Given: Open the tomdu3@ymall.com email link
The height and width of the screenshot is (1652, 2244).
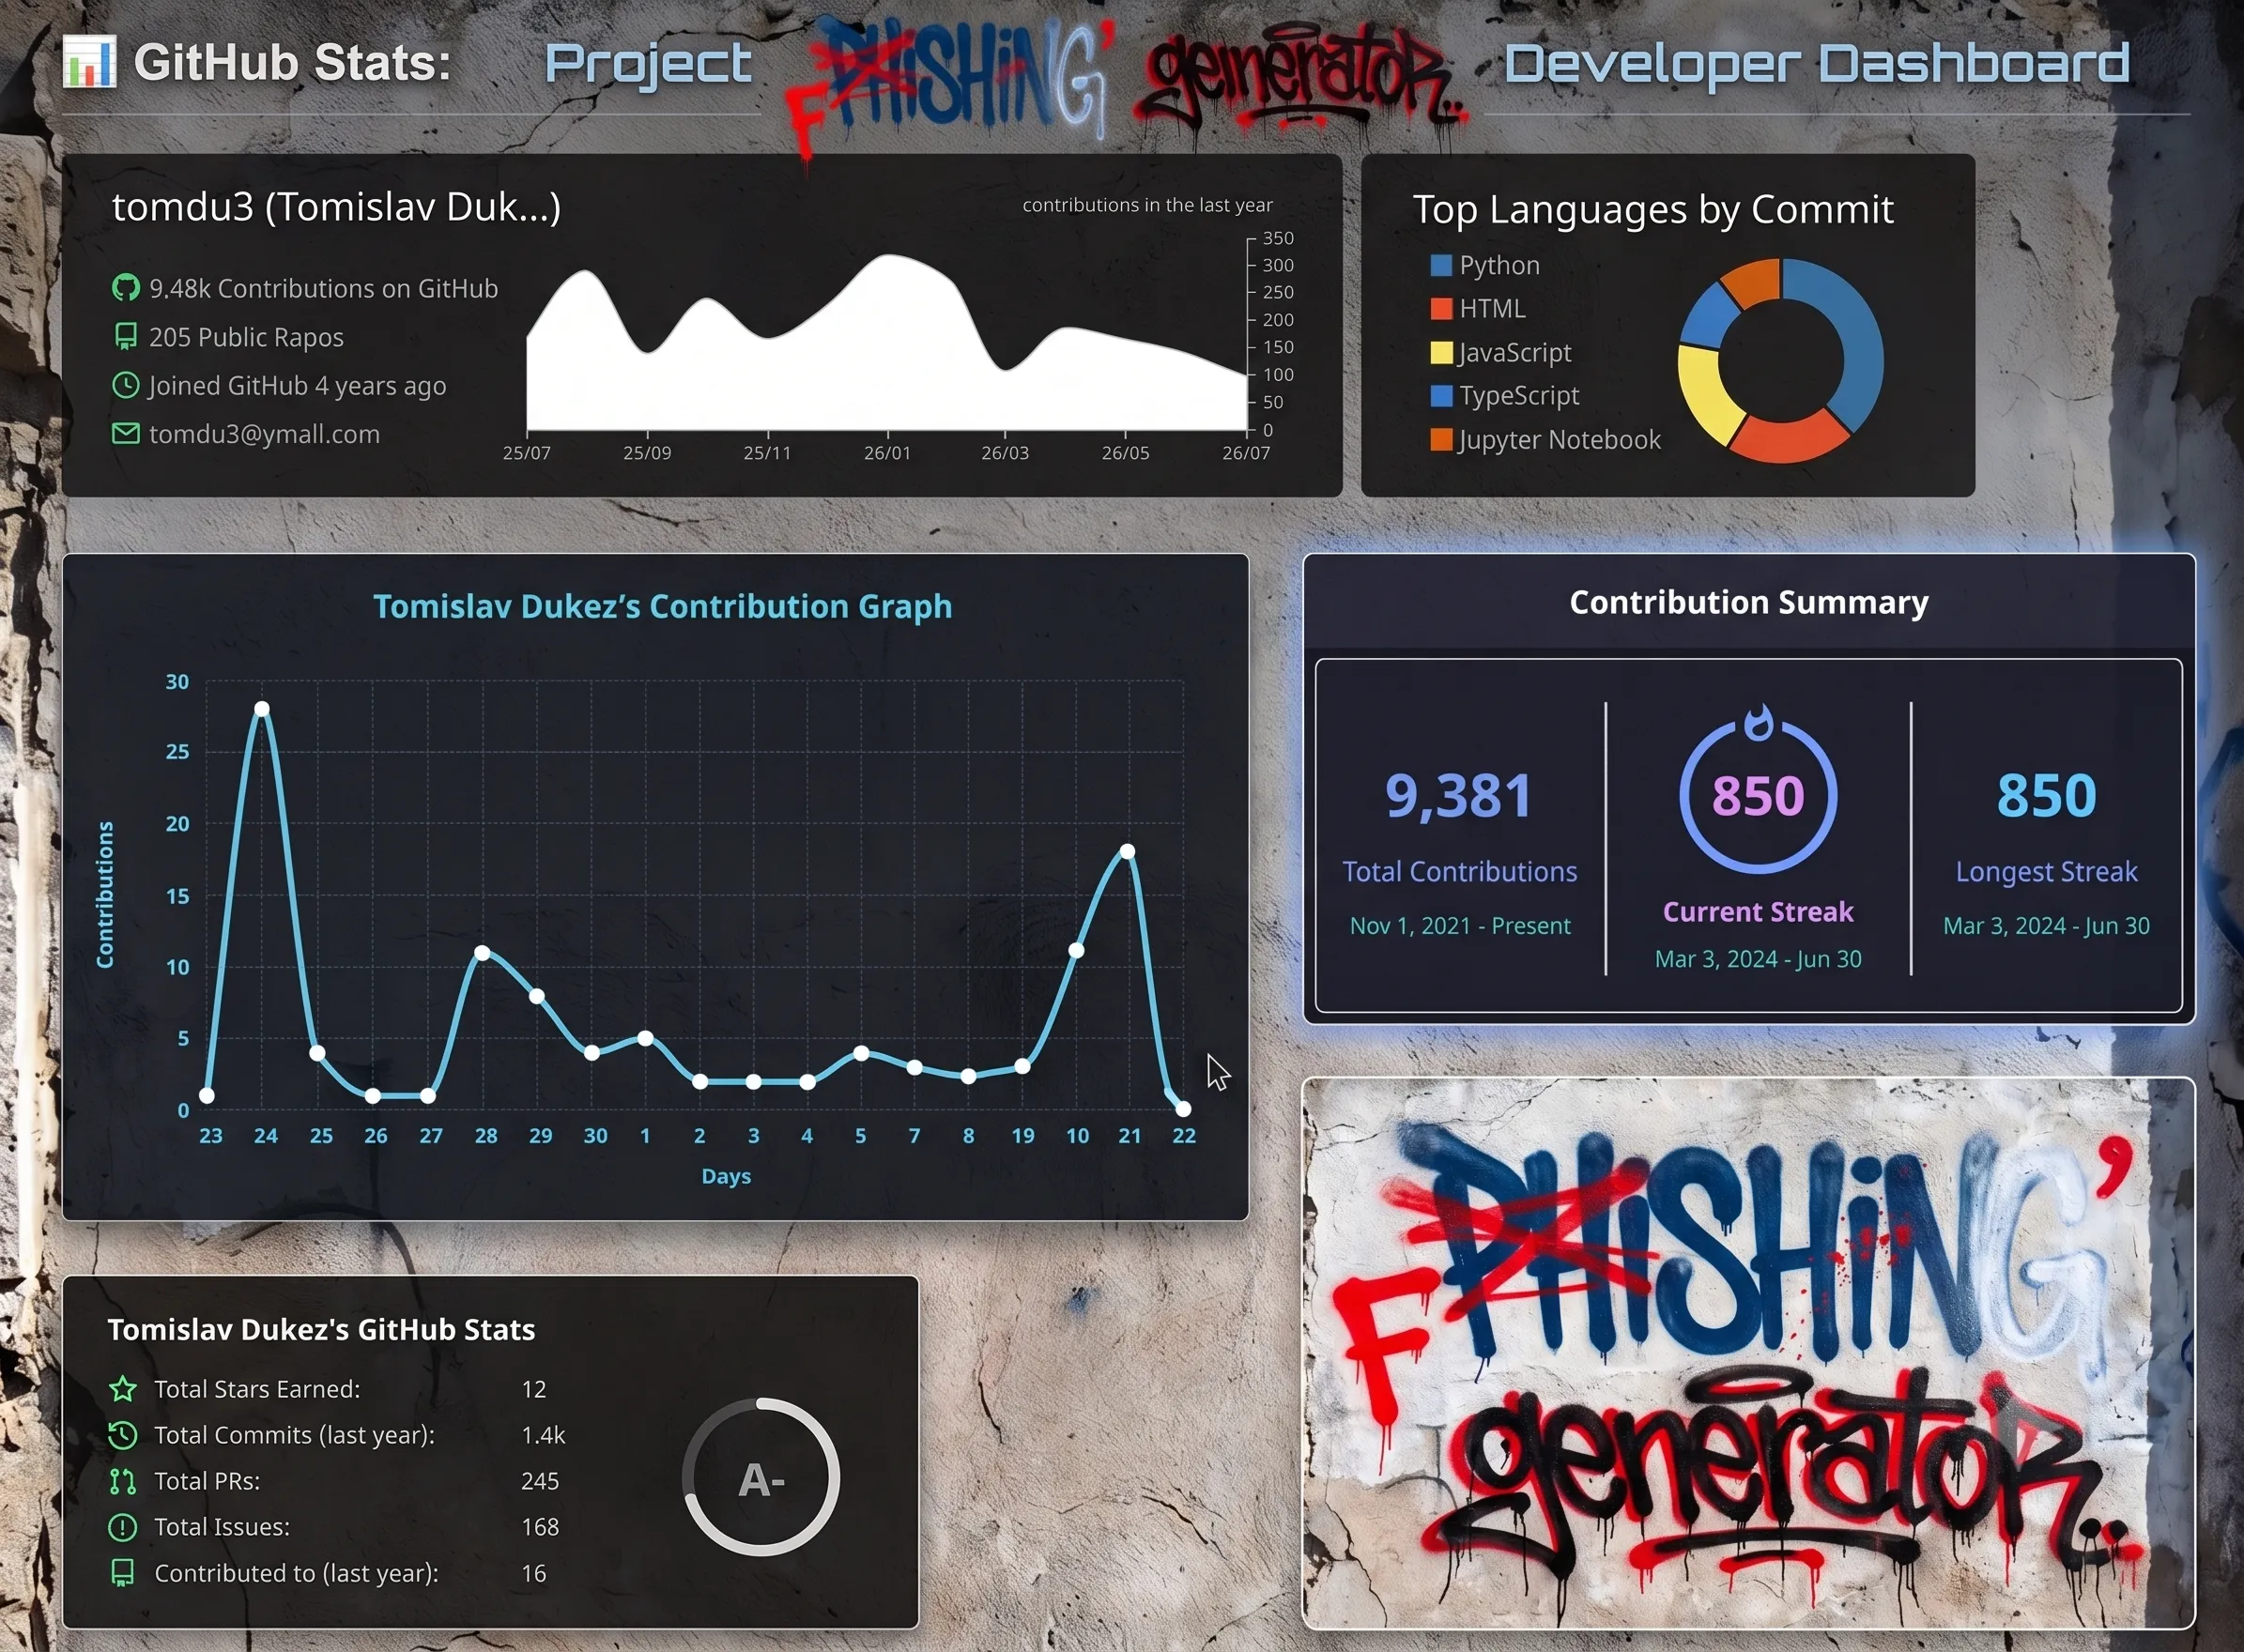Looking at the screenshot, I should [x=264, y=434].
